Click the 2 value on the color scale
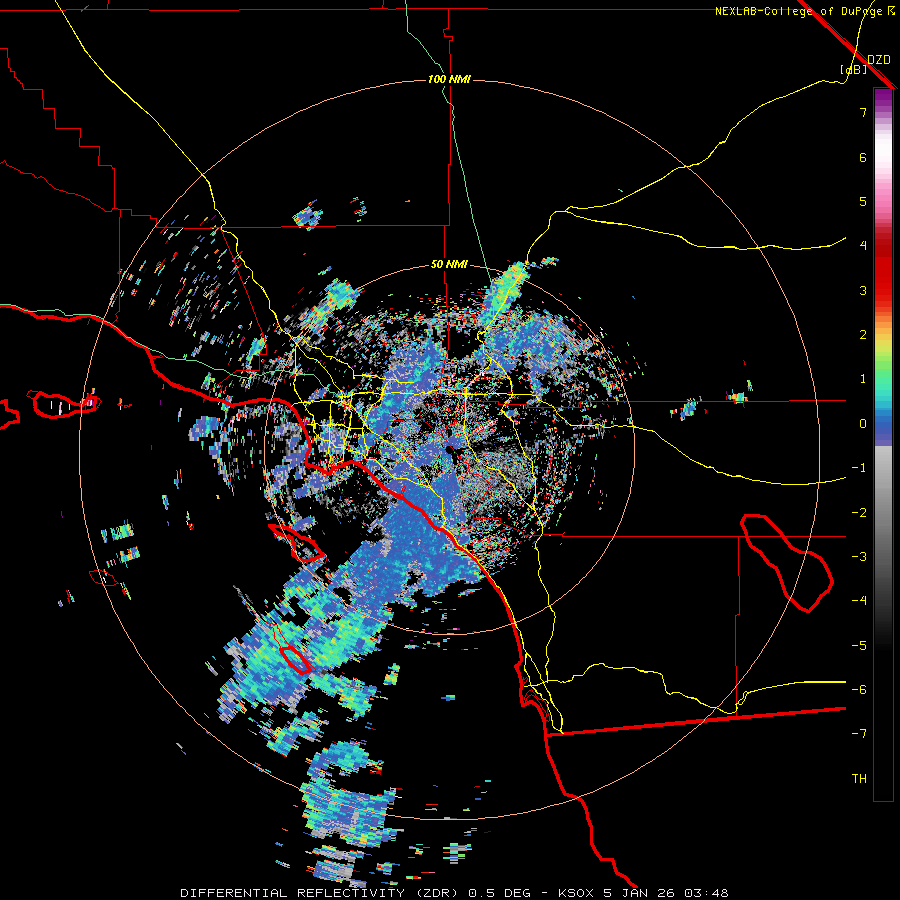 click(863, 335)
